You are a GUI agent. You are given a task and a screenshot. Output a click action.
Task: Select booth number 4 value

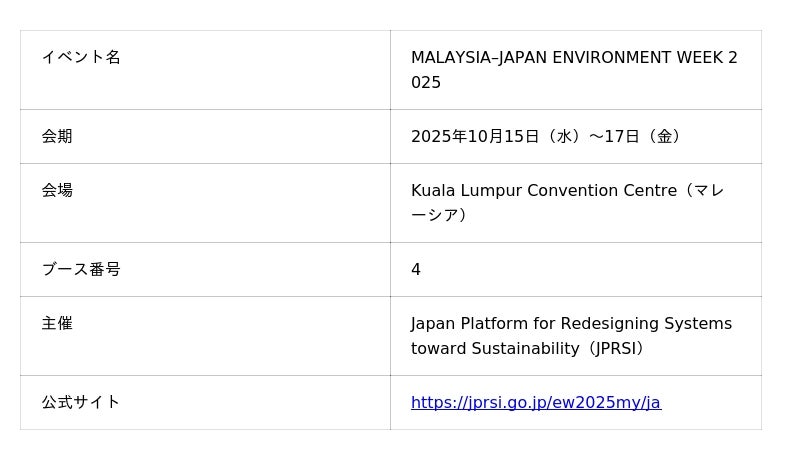[x=416, y=270]
